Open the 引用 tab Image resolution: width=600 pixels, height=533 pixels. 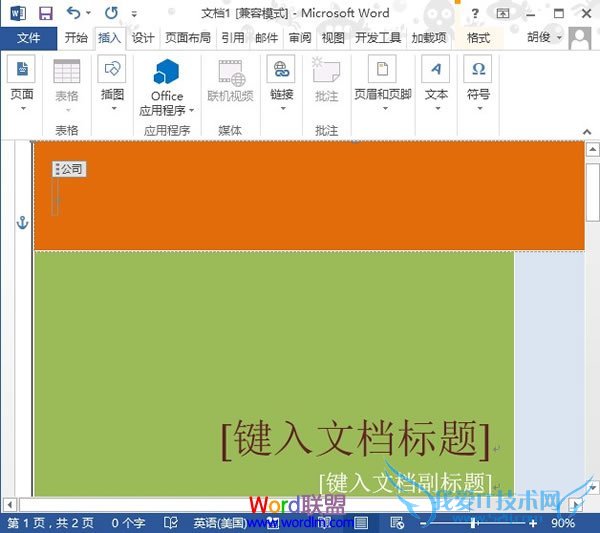[x=233, y=38]
